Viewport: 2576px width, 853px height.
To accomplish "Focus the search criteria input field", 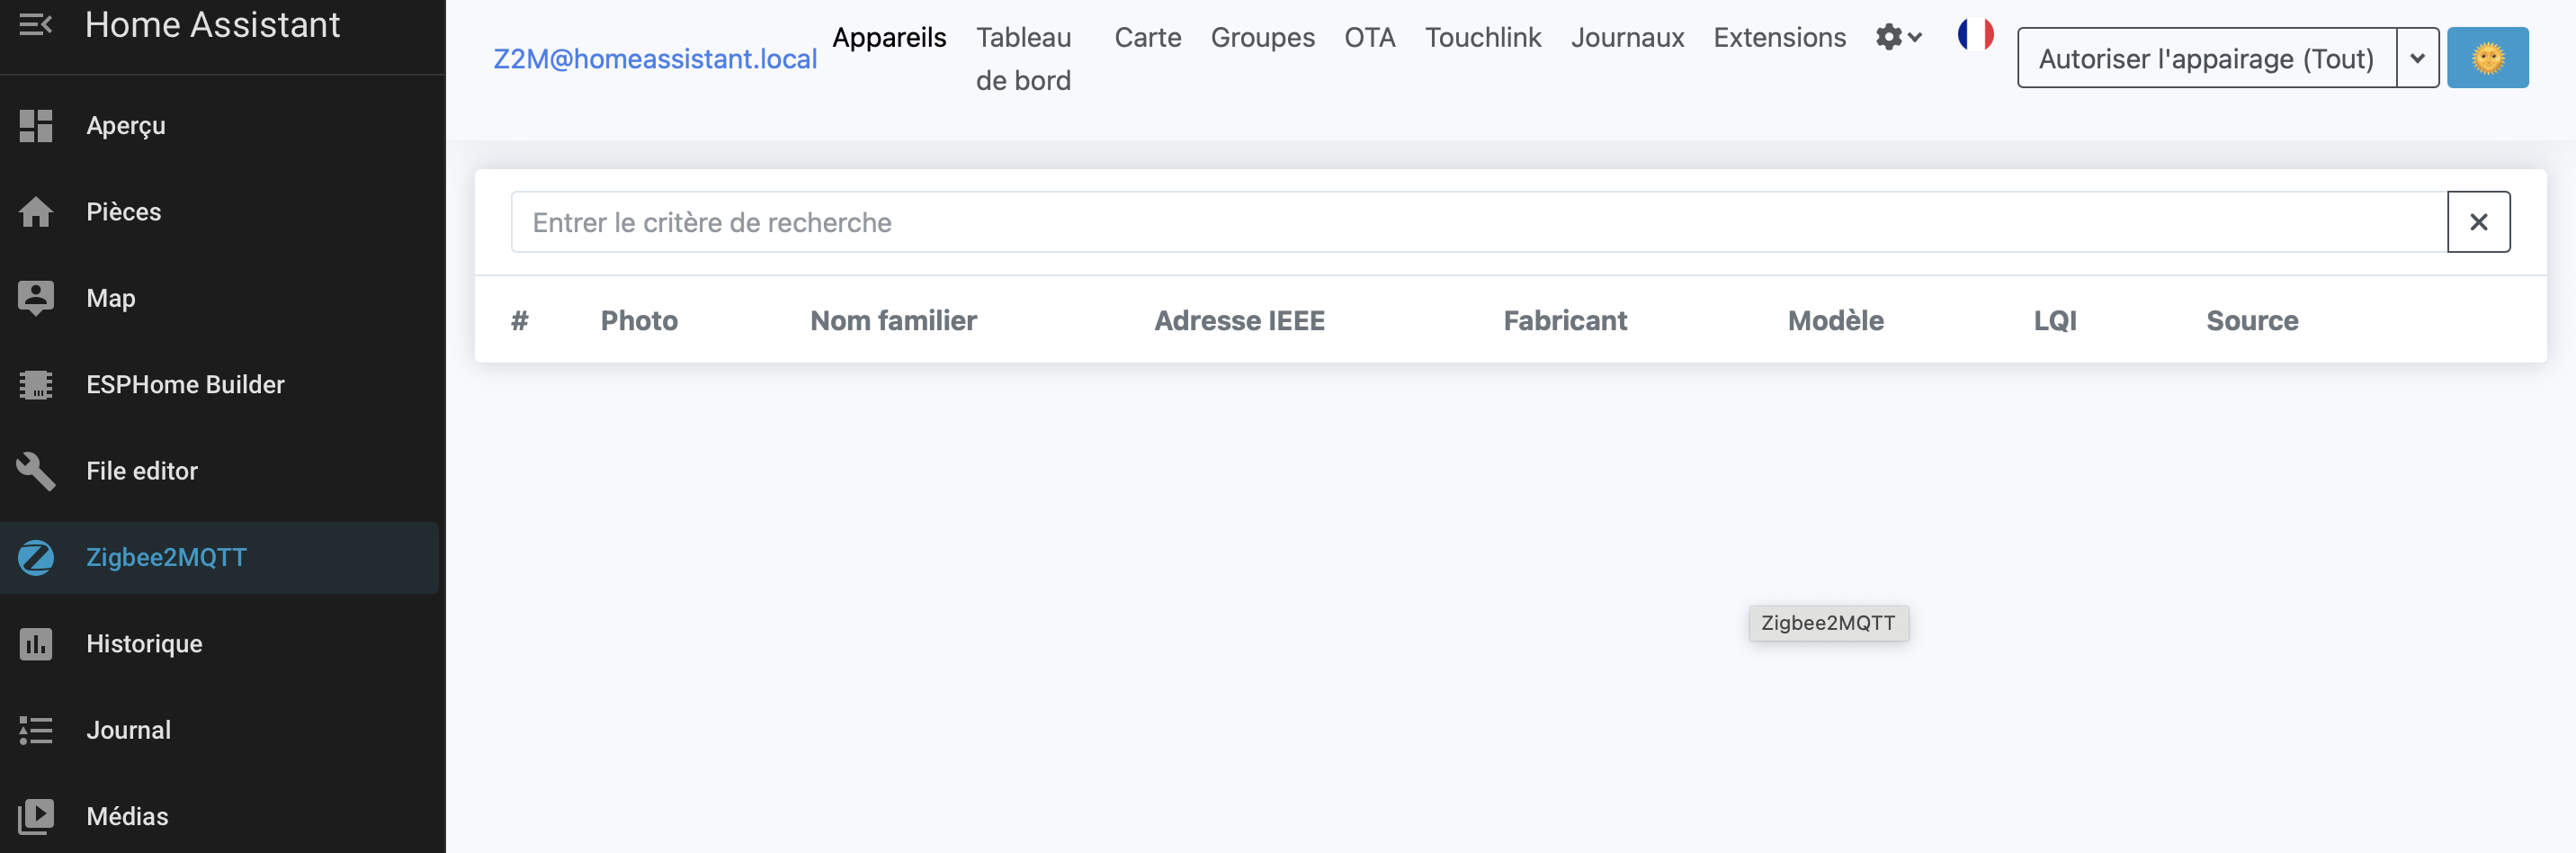I will pos(1479,222).
